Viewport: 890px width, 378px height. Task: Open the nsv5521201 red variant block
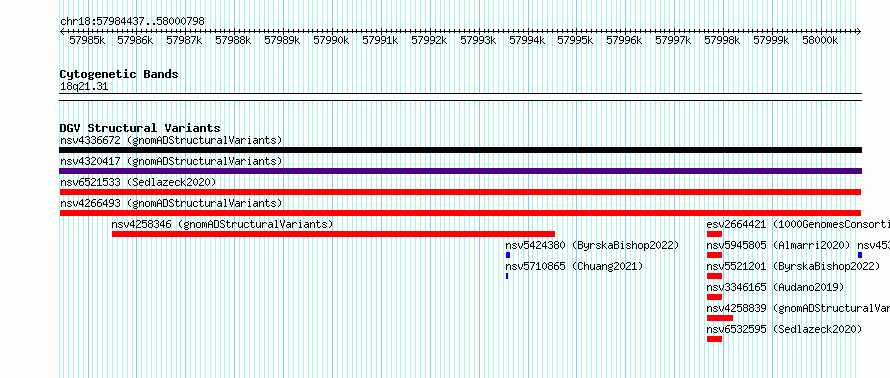coord(714,276)
